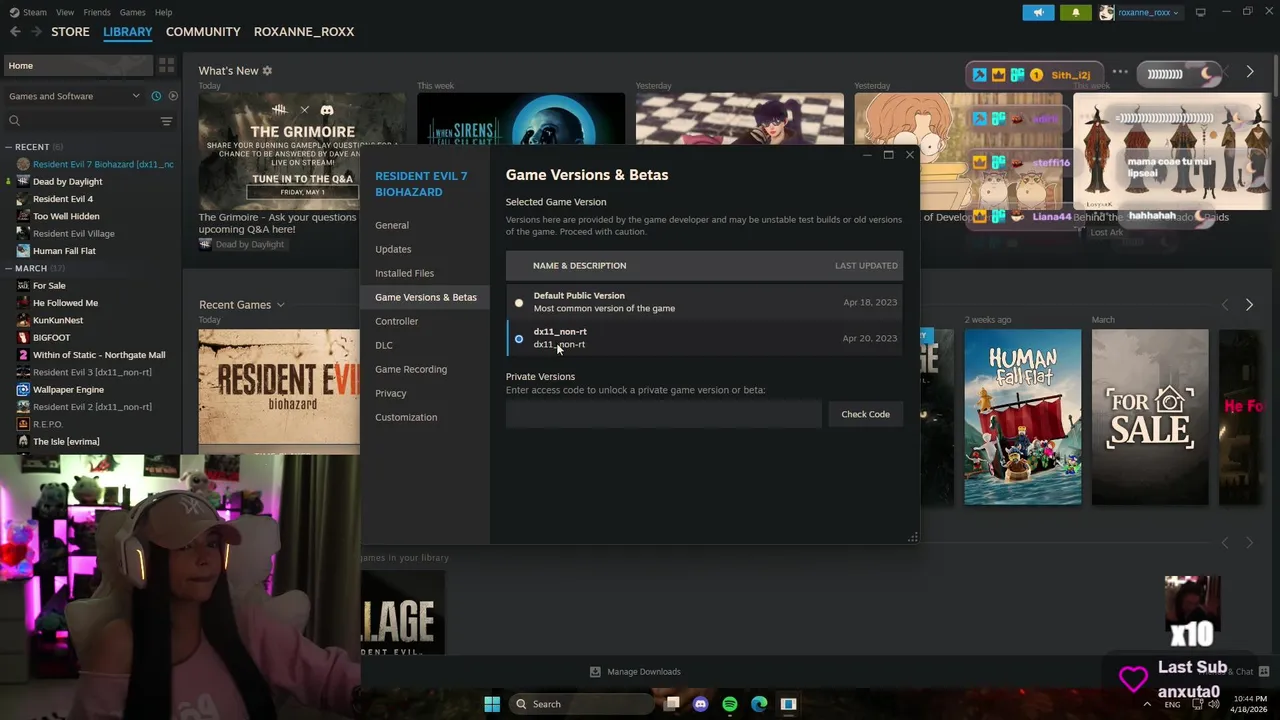The image size is (1280, 720).
Task: Open Updates properties section
Action: click(x=393, y=249)
